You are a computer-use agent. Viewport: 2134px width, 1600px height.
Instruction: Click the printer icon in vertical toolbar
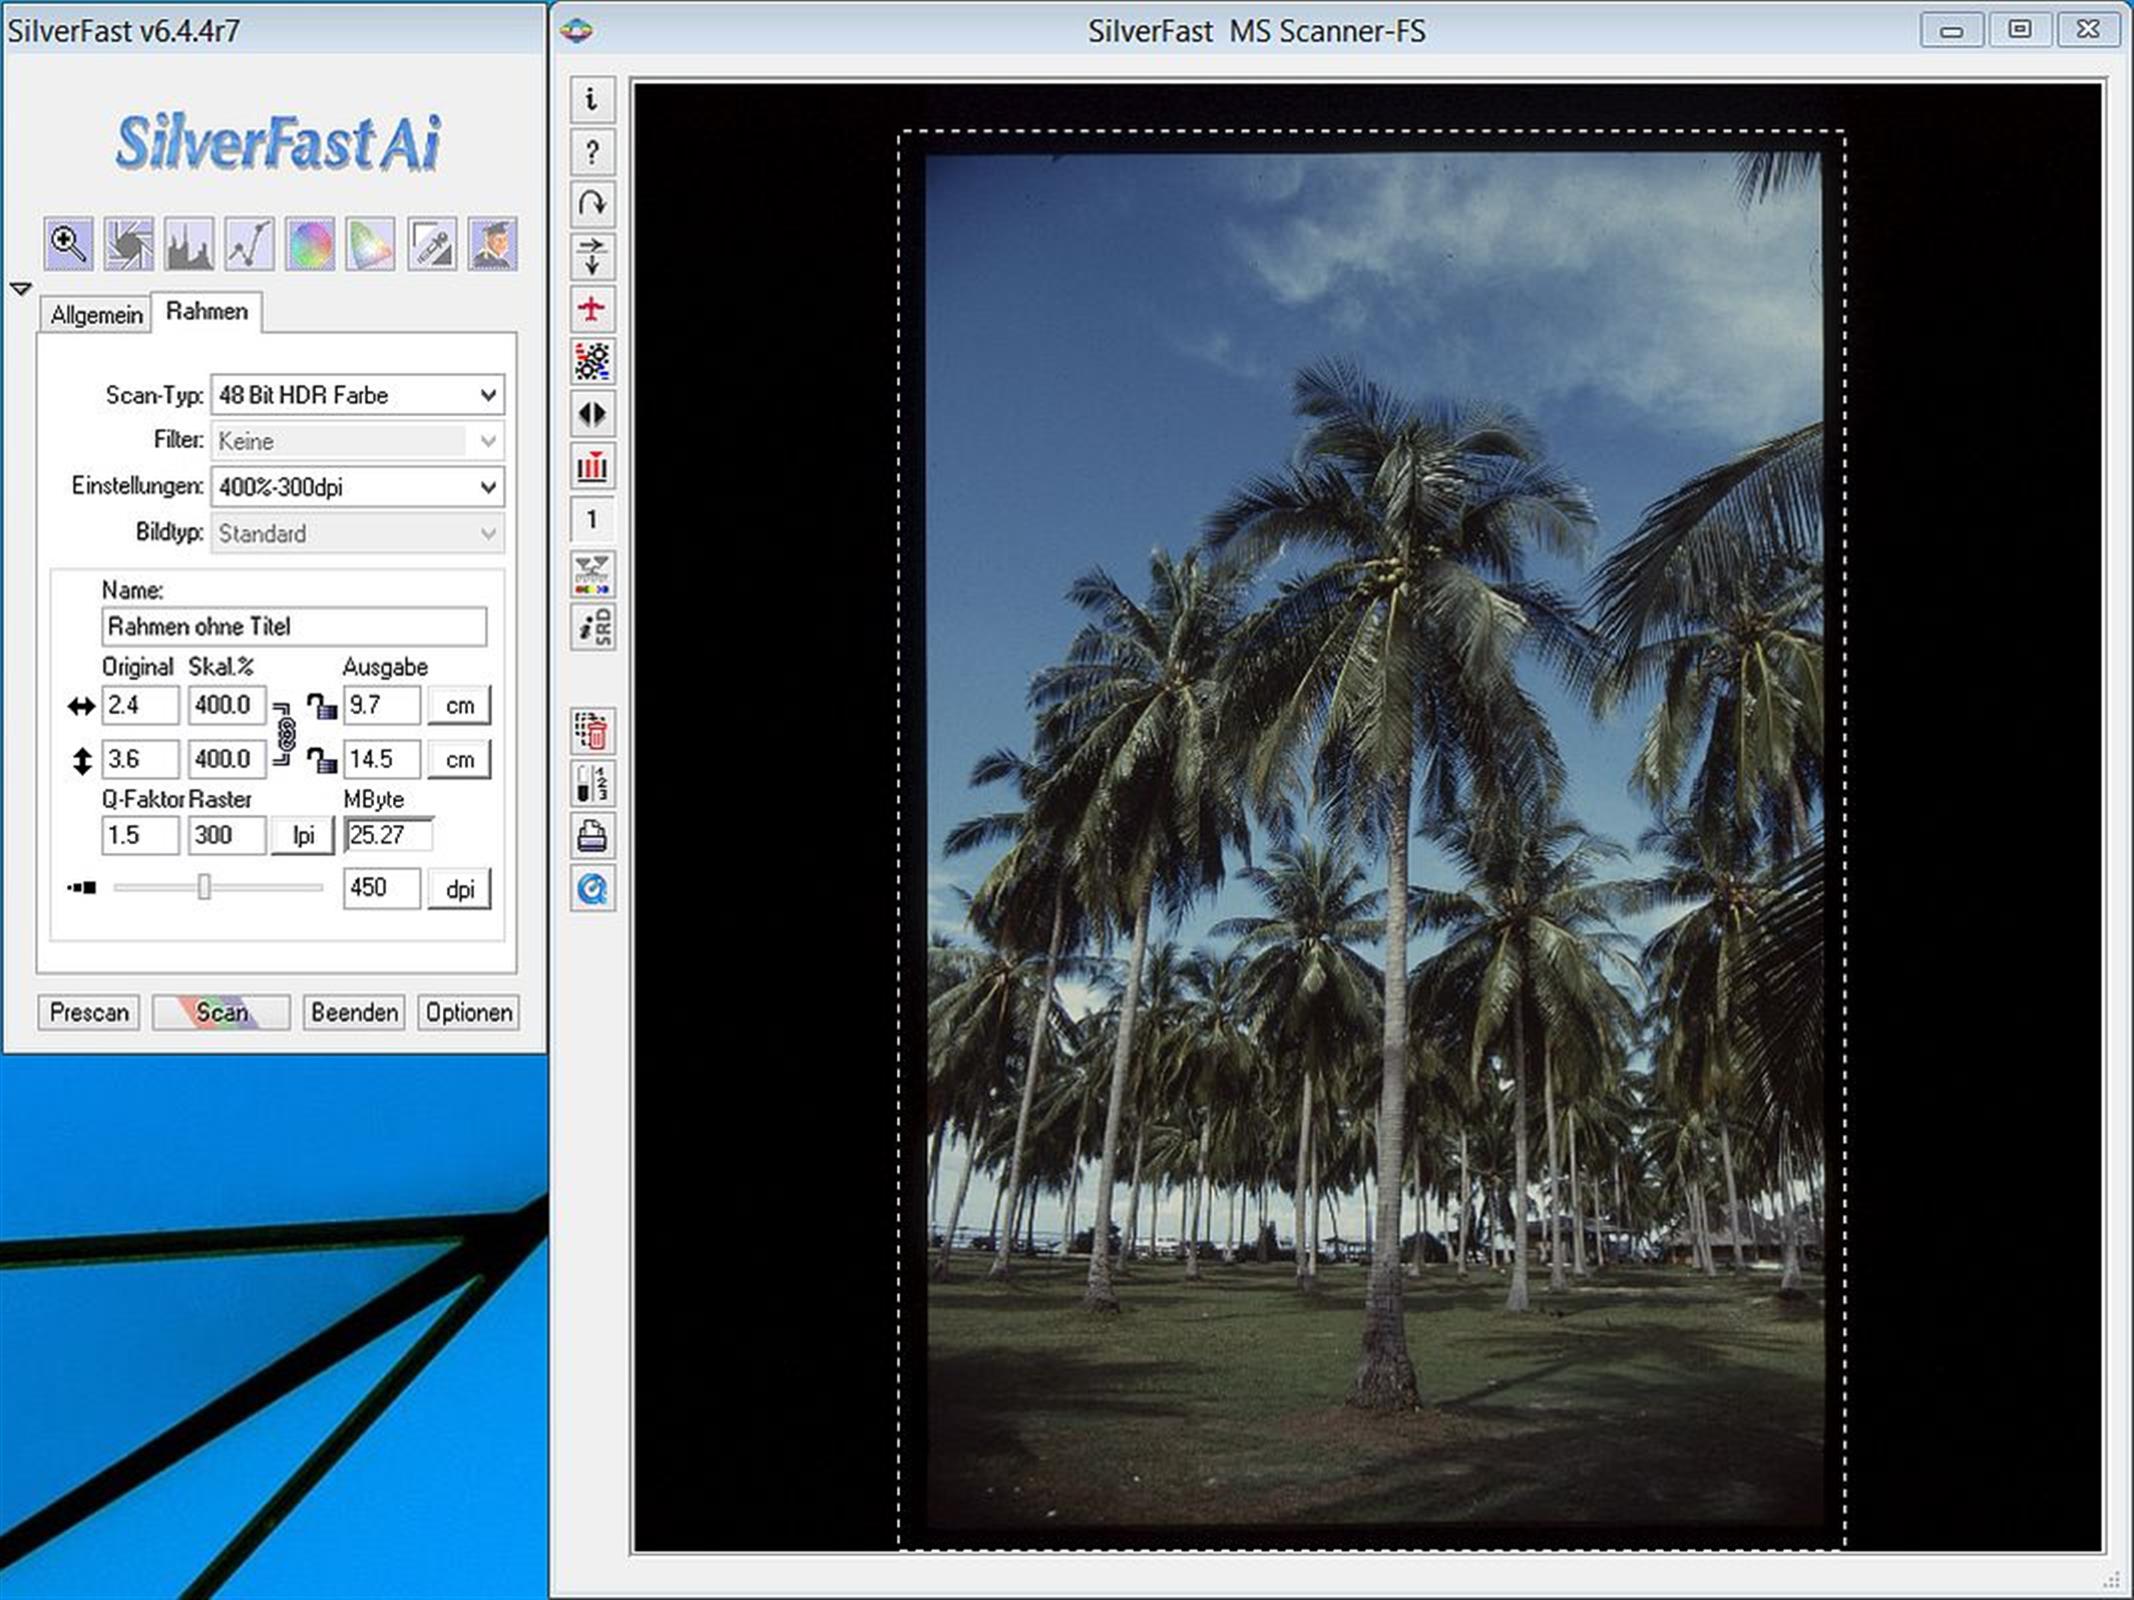pos(592,836)
